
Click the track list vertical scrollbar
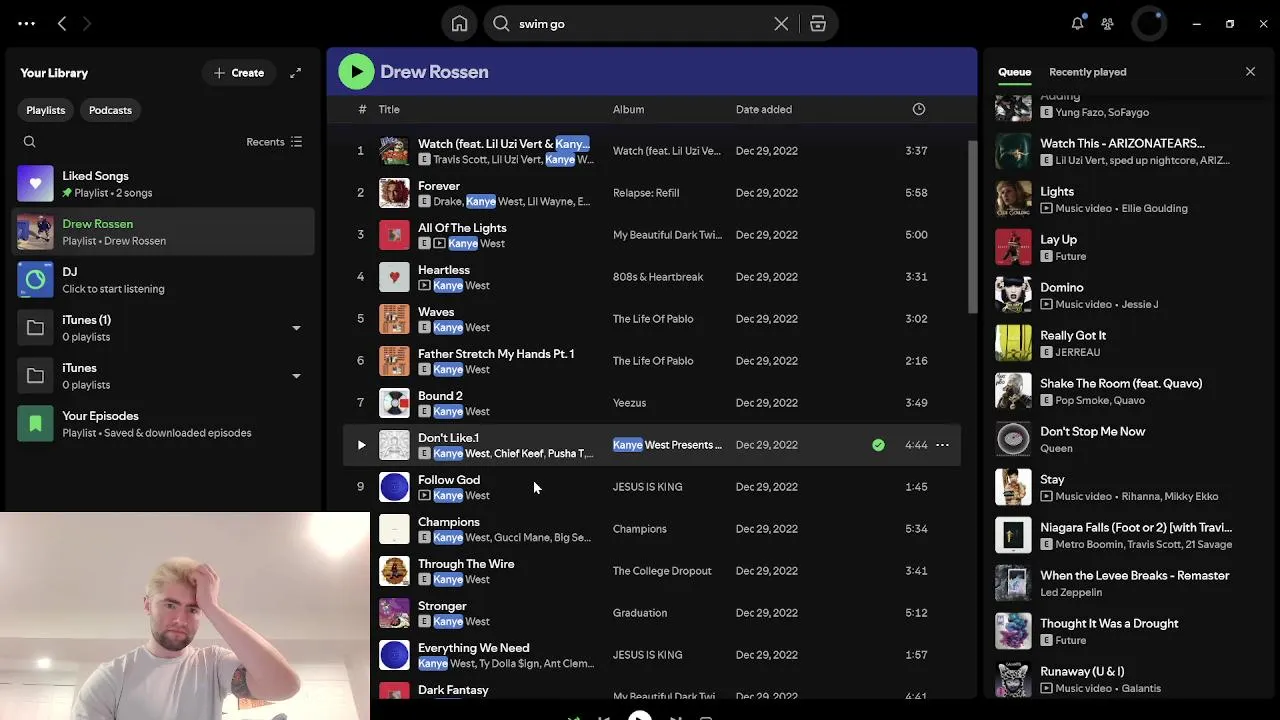(973, 226)
